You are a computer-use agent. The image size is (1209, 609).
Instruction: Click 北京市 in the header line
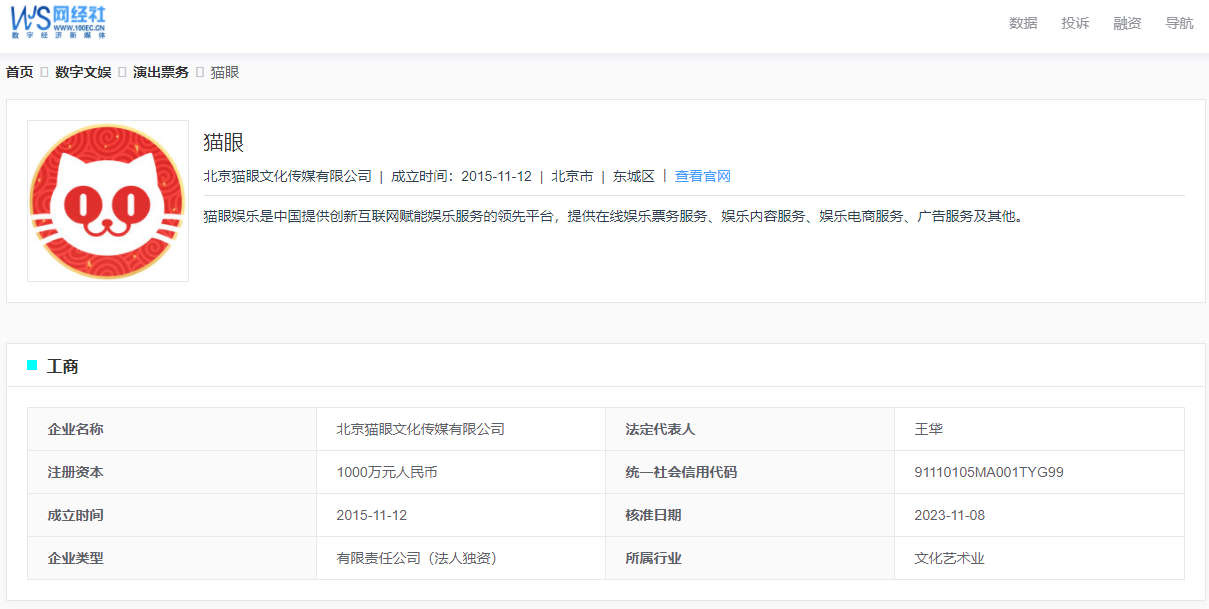572,176
